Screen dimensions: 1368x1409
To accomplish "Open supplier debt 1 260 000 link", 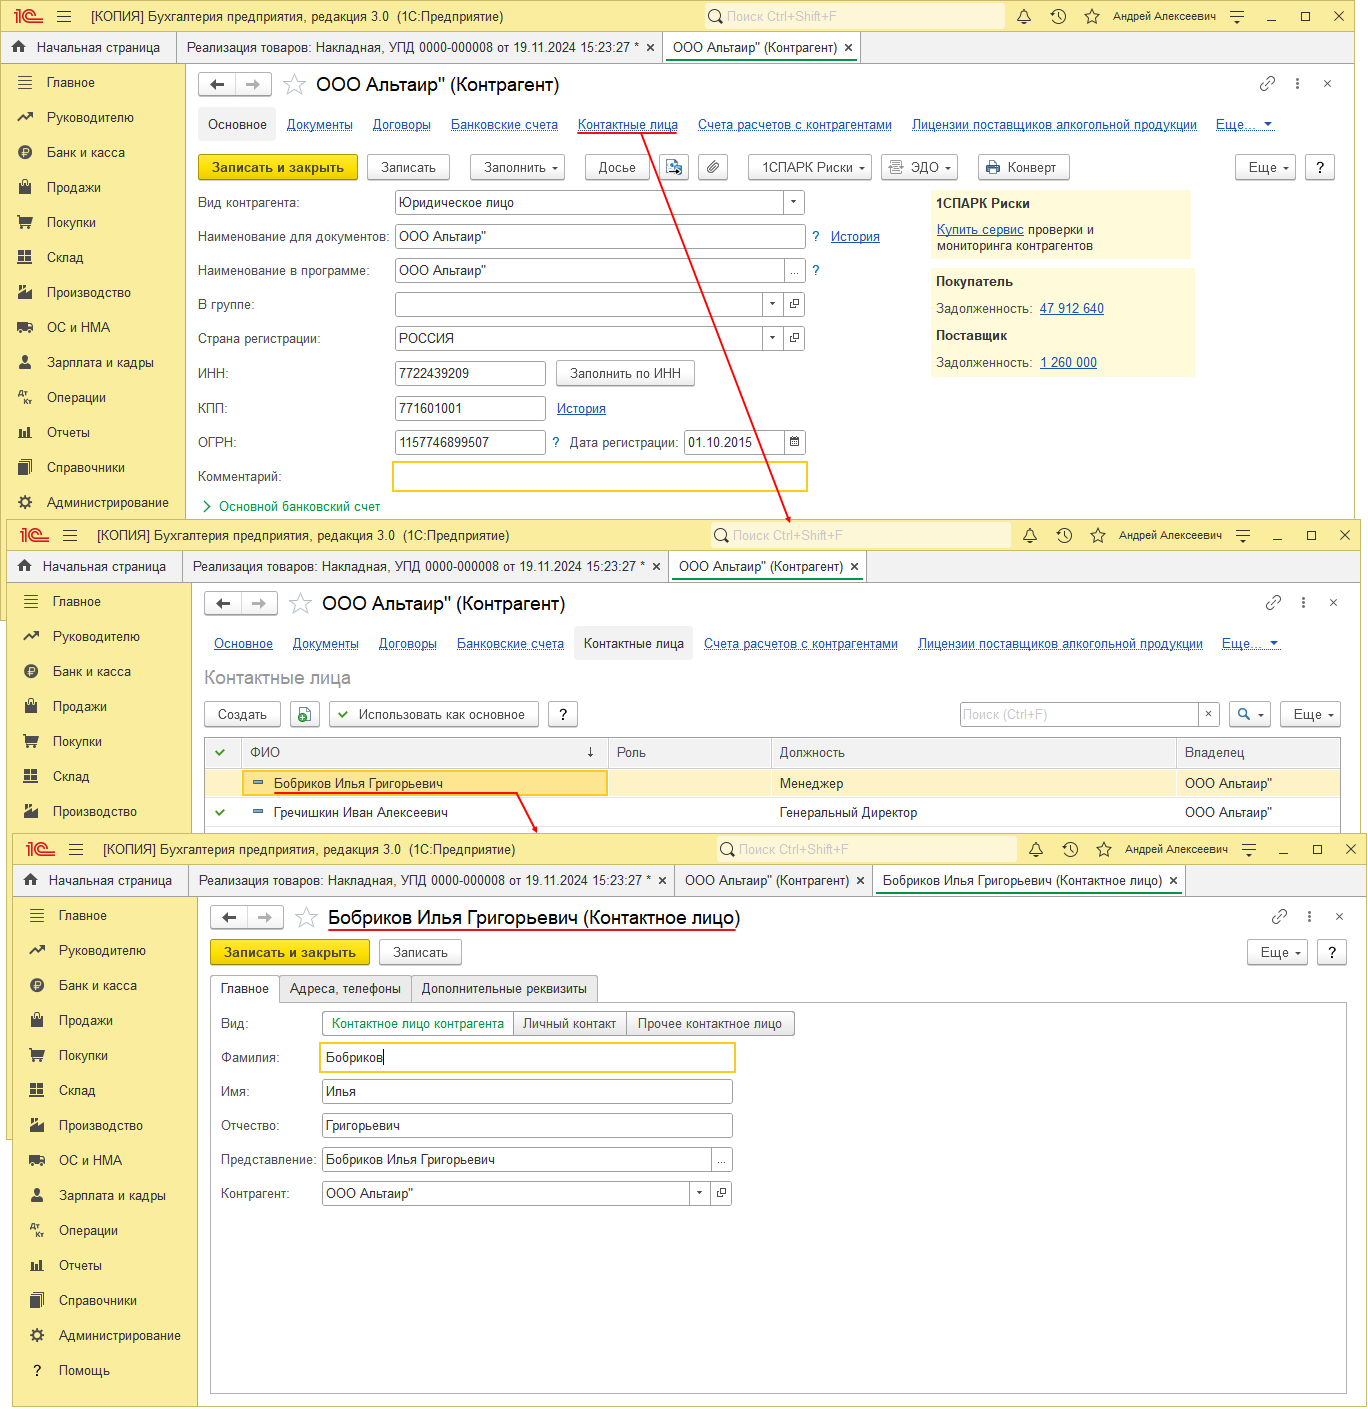I will click(1068, 363).
